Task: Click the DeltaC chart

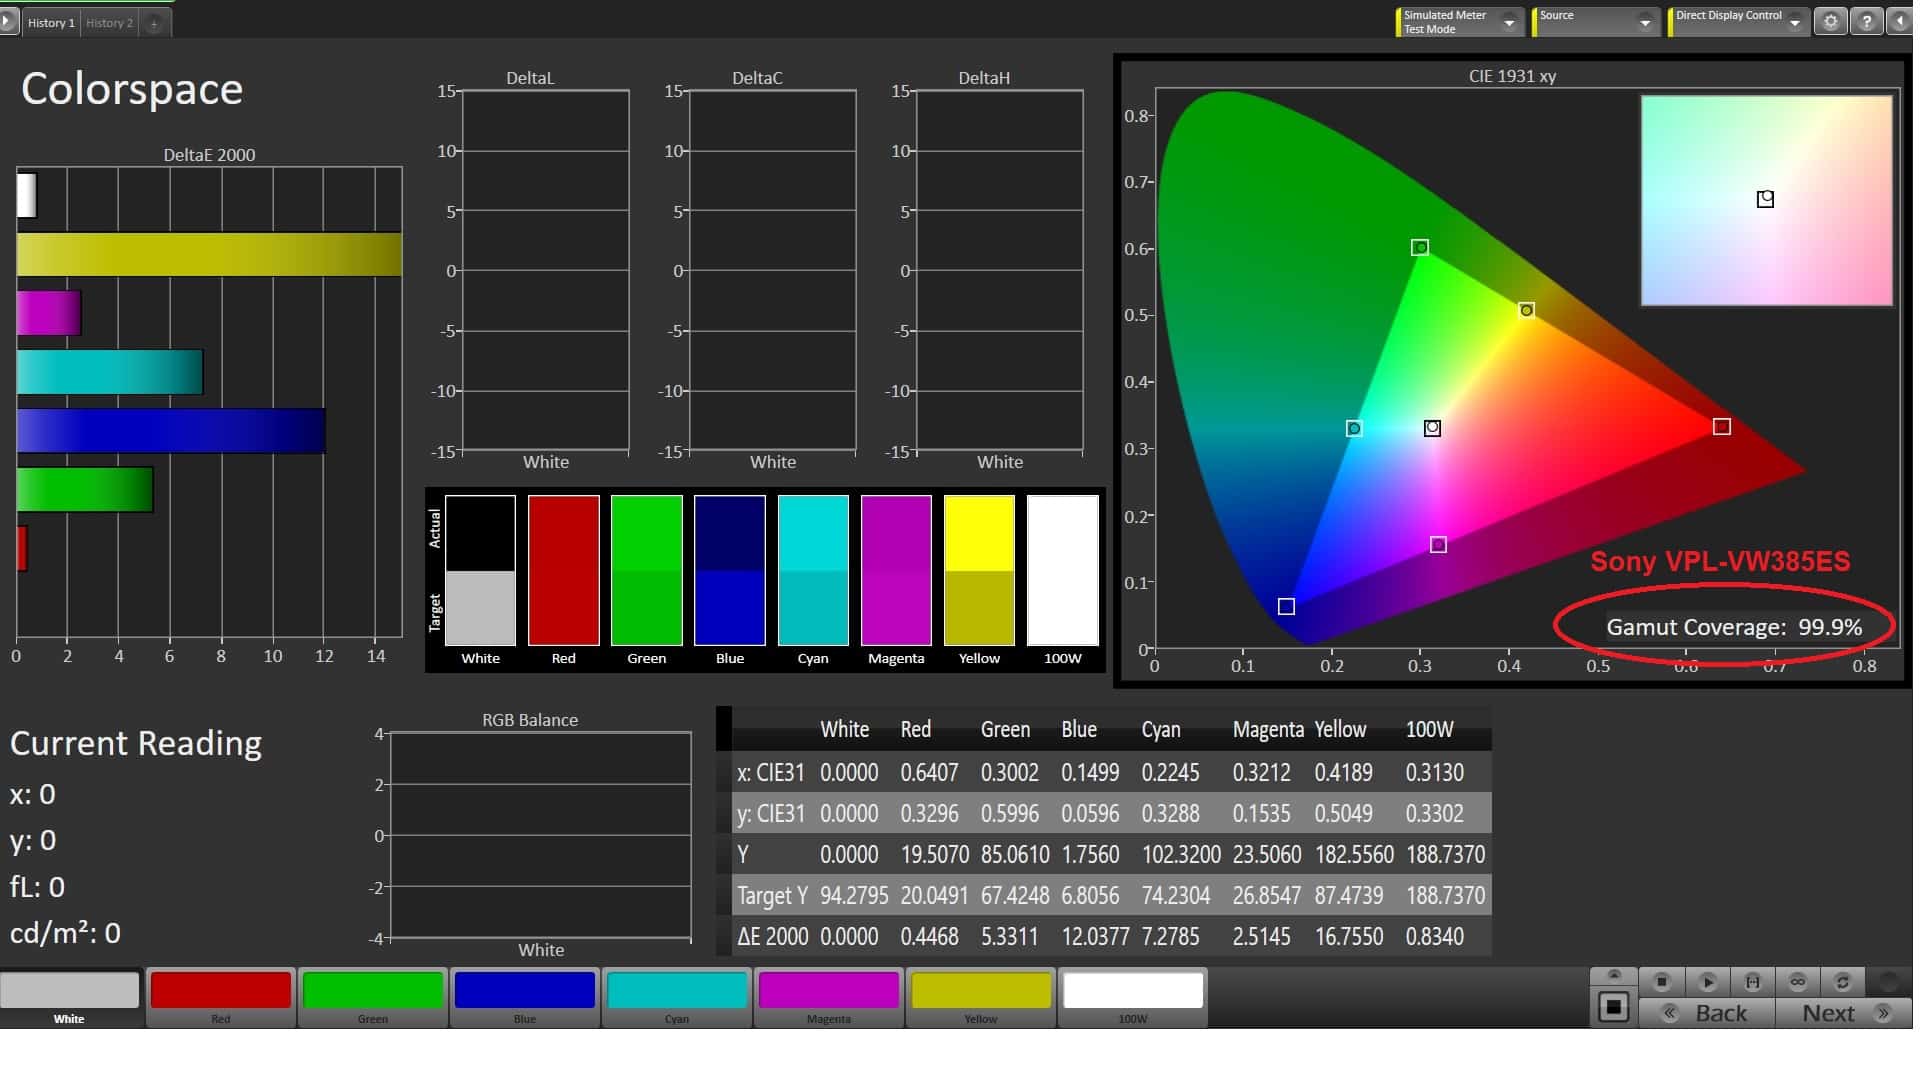Action: (772, 271)
